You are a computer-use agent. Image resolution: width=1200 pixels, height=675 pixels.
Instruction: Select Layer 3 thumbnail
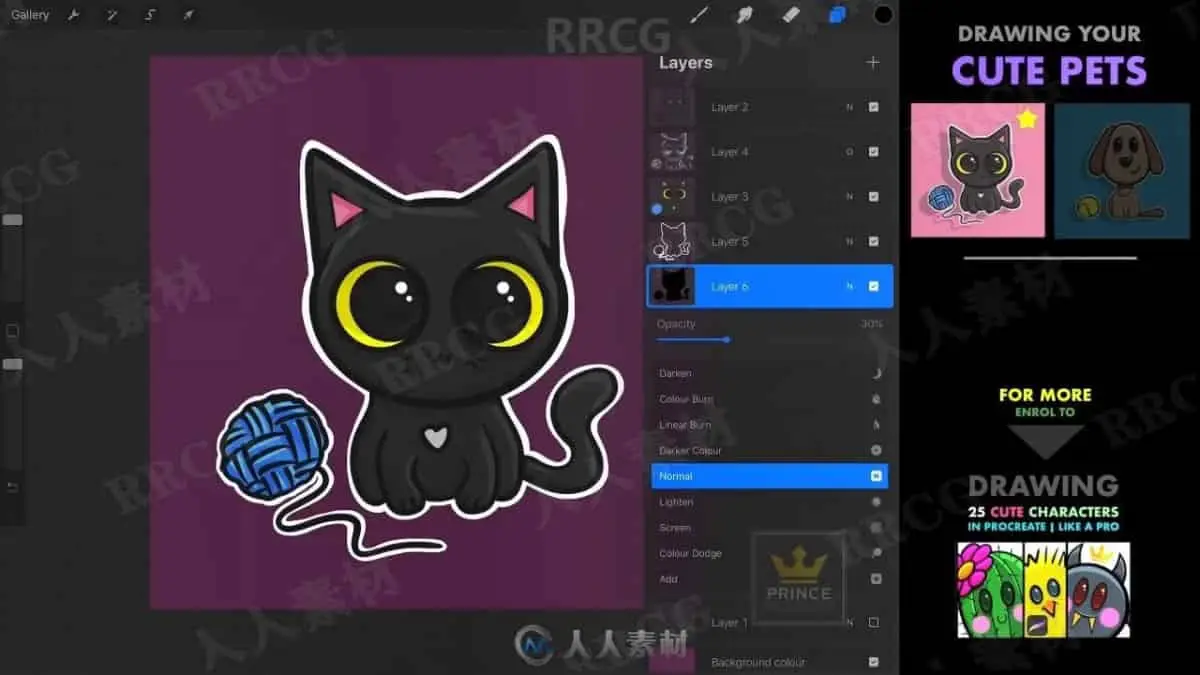click(672, 197)
